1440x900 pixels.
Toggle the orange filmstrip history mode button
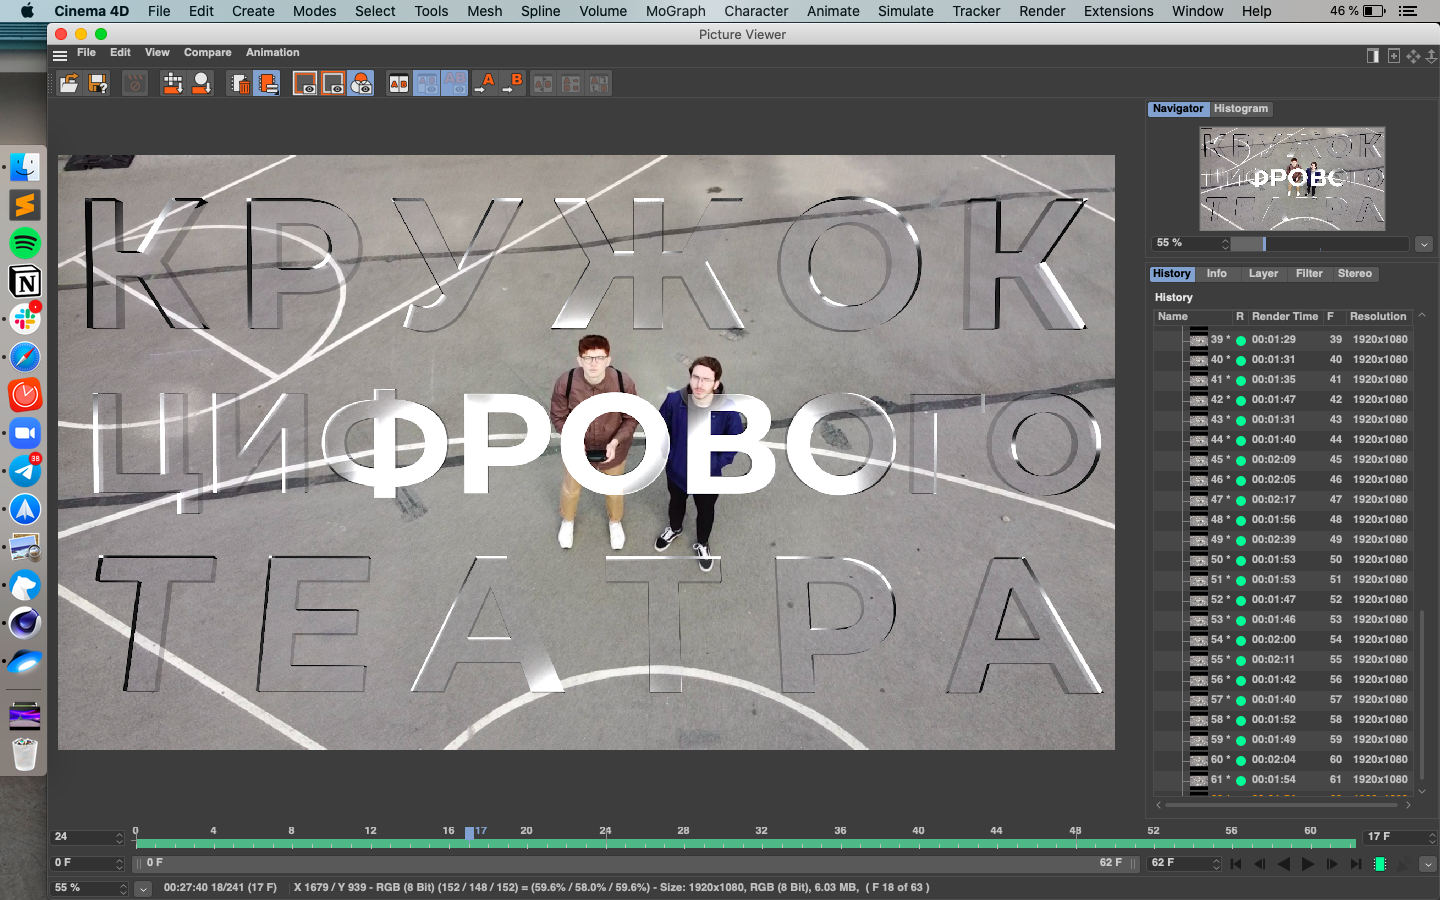tap(267, 84)
